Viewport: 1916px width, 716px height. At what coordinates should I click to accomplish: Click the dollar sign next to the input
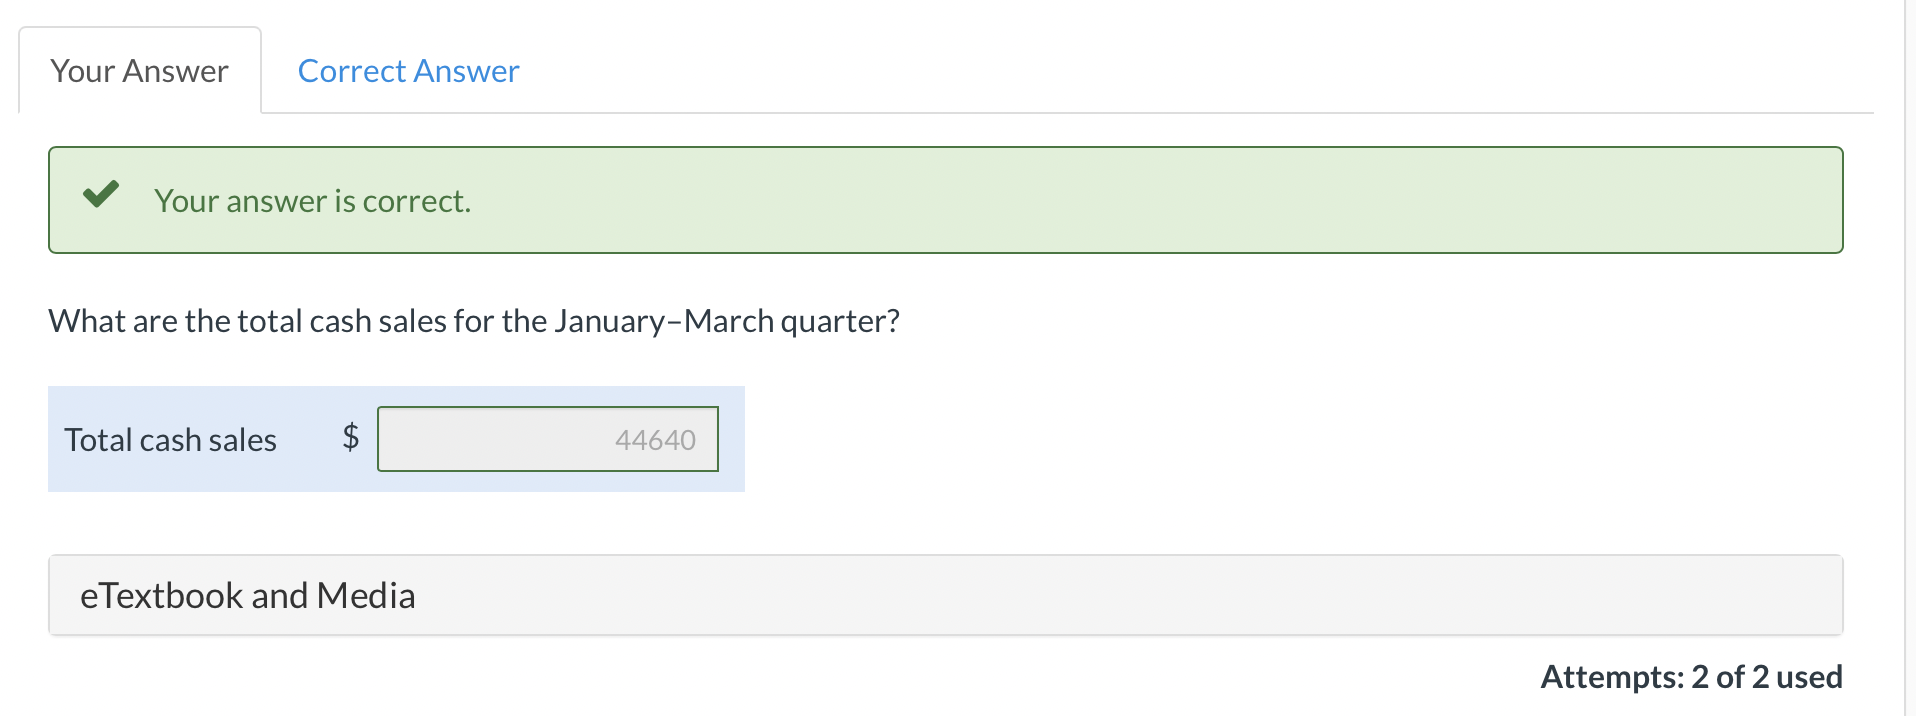(350, 438)
